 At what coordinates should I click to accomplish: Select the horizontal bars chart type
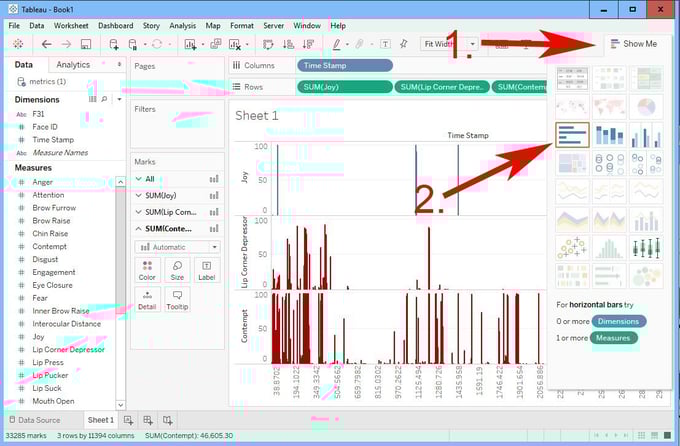coord(573,135)
